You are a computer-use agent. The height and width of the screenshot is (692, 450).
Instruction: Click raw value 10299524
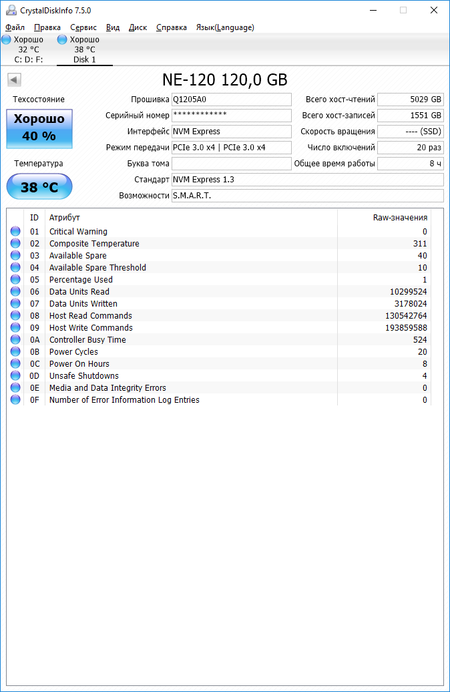pos(408,291)
